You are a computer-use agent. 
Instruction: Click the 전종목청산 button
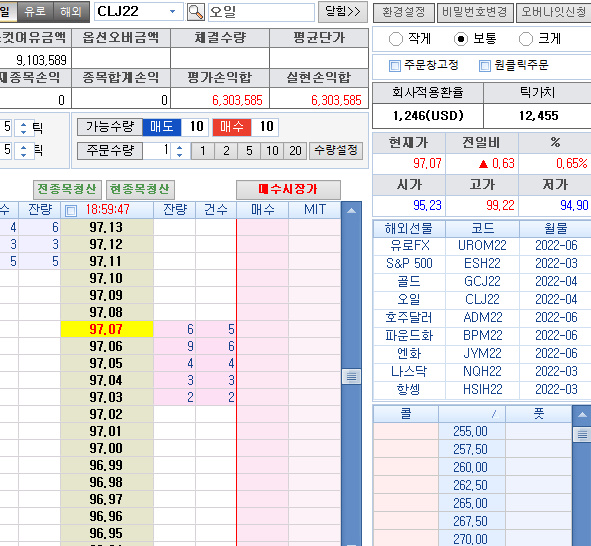pos(67,189)
